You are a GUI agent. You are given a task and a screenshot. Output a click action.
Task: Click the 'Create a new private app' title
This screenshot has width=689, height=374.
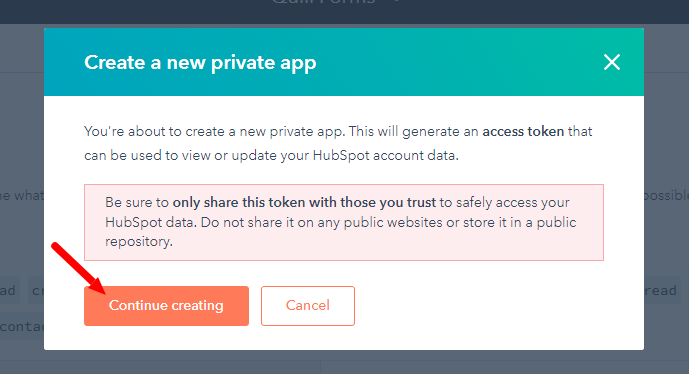pyautogui.click(x=200, y=62)
